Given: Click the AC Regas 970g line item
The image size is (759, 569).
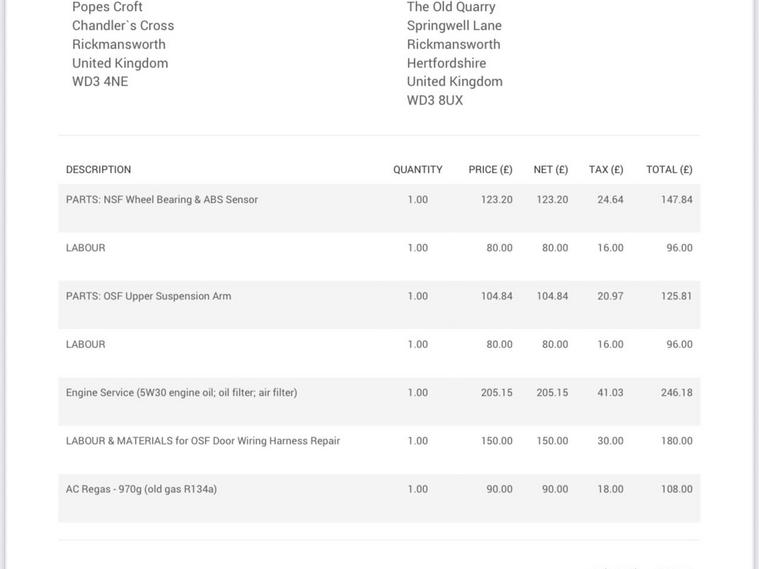Looking at the screenshot, I should point(379,498).
